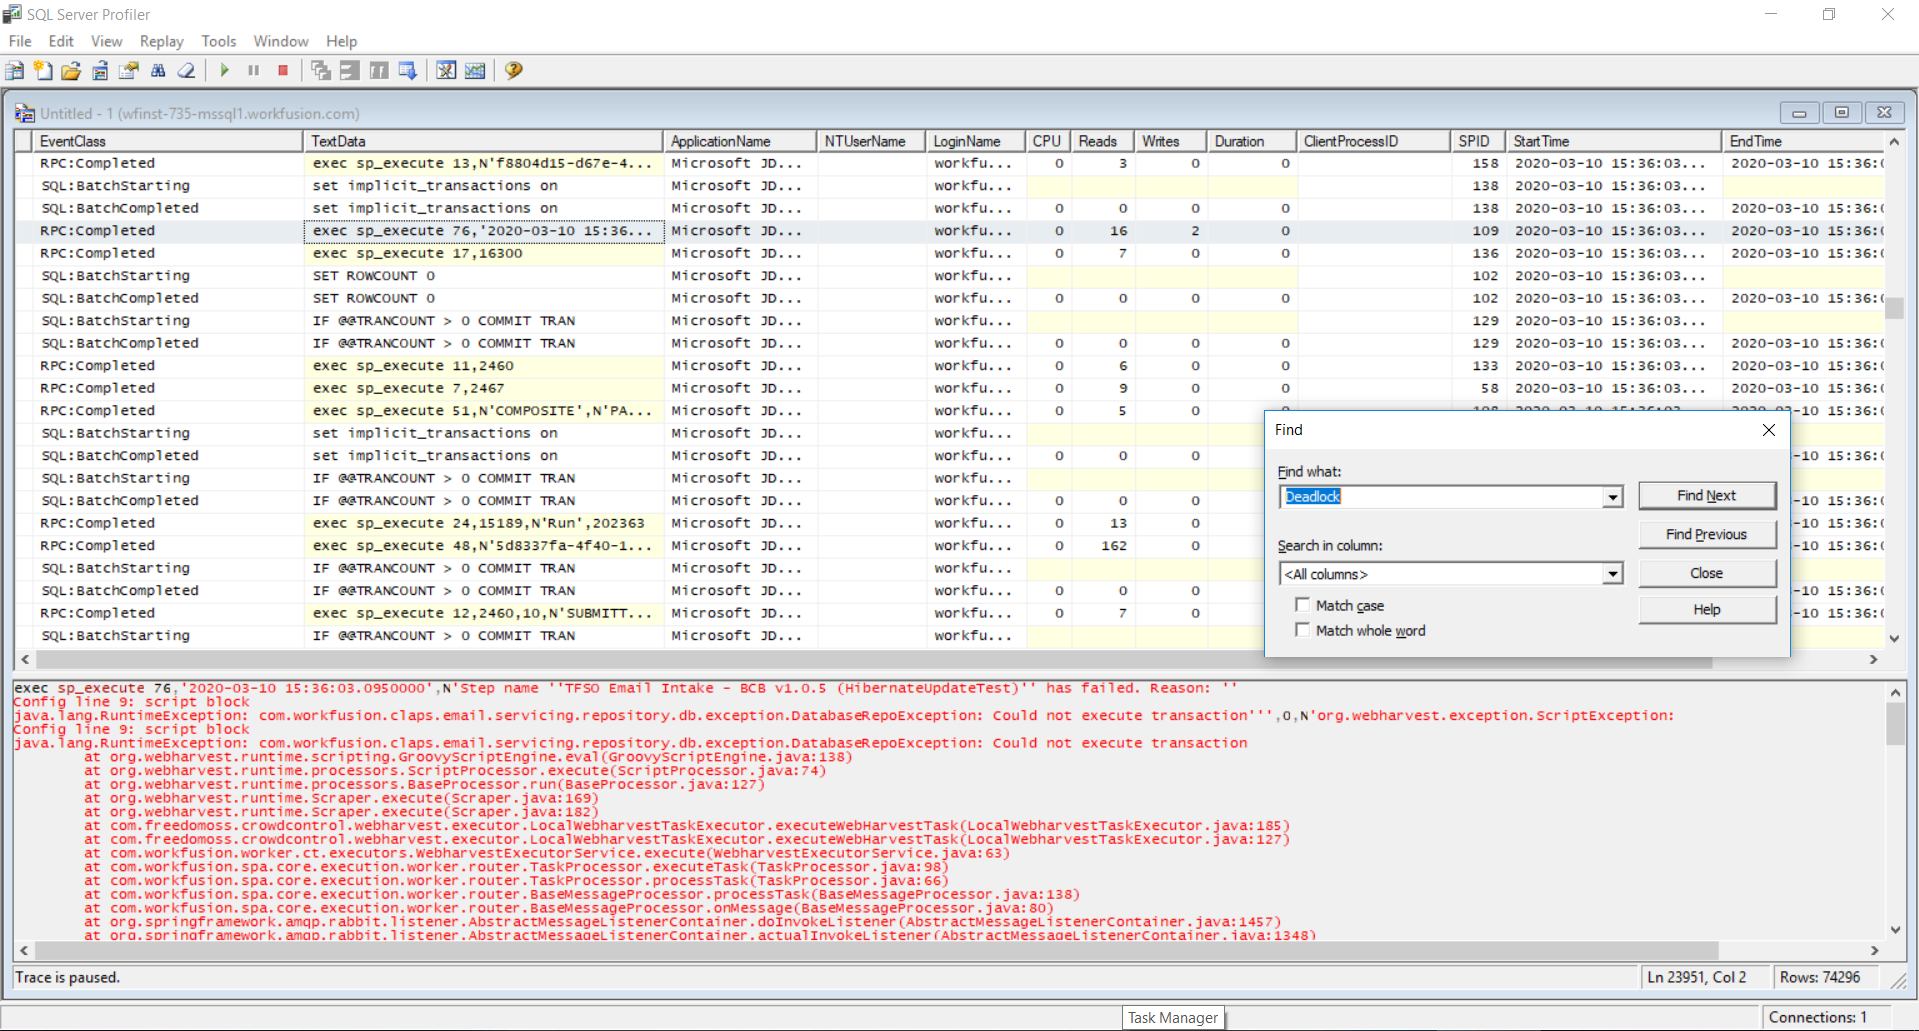Open the Help menu in menu bar
The width and height of the screenshot is (1919, 1031).
click(342, 41)
